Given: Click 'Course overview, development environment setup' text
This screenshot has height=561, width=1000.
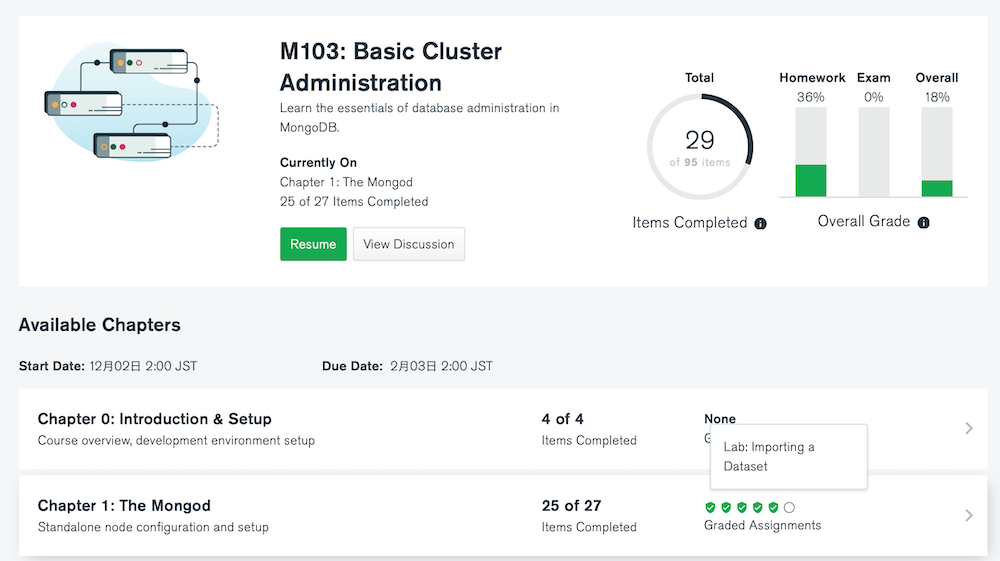Looking at the screenshot, I should click(176, 441).
